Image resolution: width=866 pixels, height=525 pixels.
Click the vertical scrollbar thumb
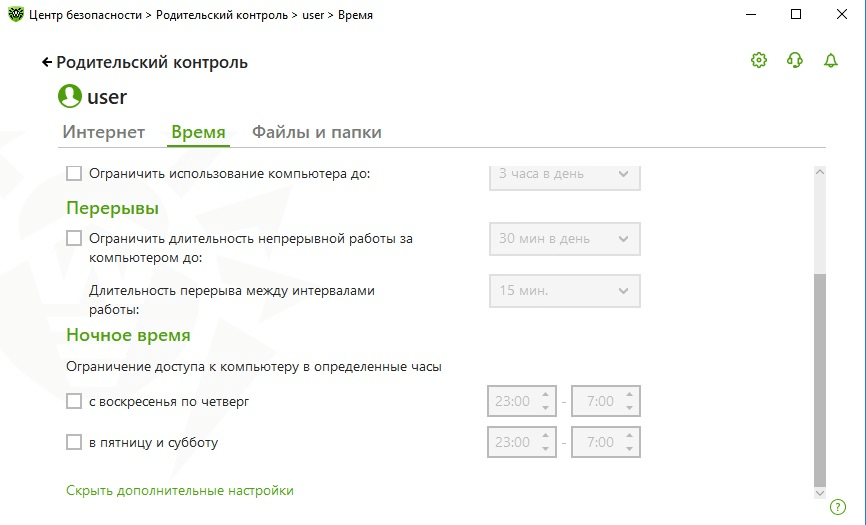tap(821, 378)
